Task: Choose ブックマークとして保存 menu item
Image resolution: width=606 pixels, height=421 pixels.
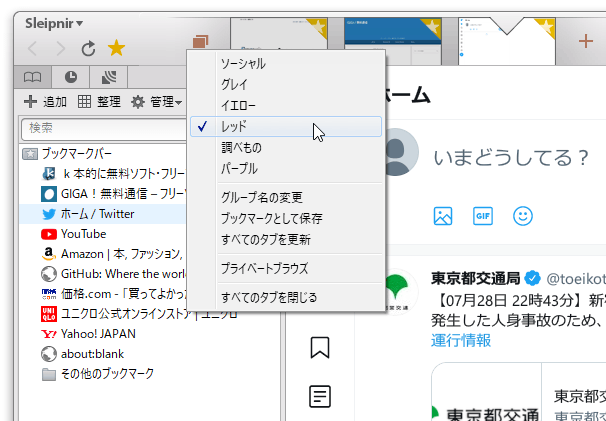Action: [x=286, y=219]
